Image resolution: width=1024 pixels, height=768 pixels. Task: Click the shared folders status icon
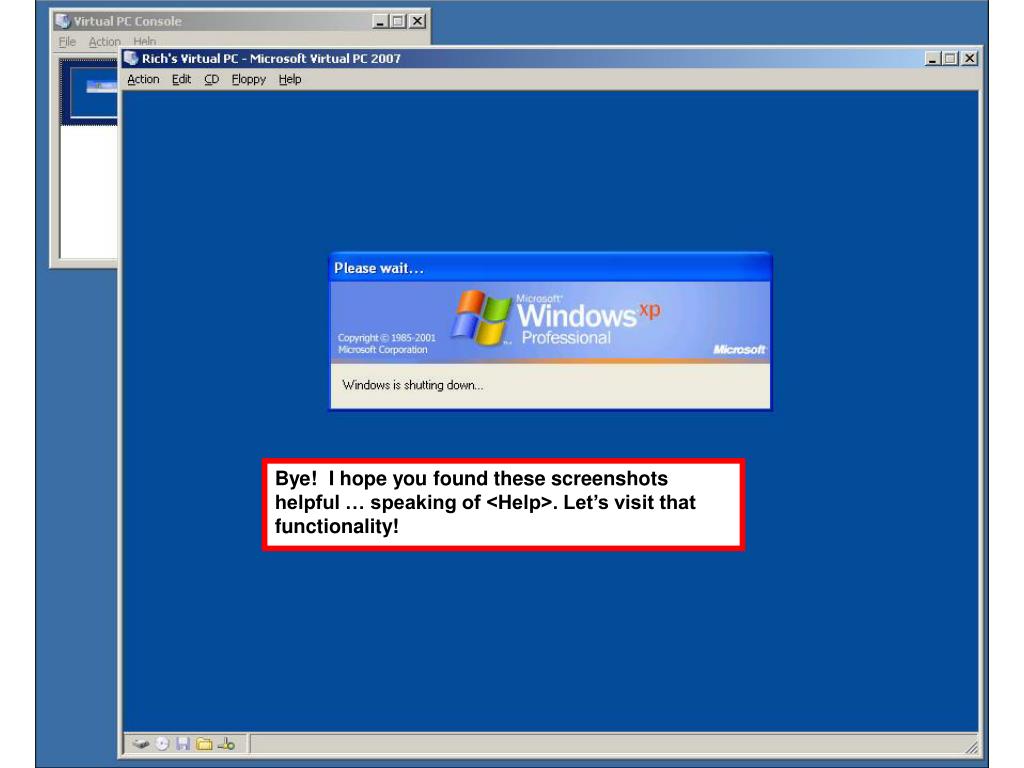coord(204,744)
